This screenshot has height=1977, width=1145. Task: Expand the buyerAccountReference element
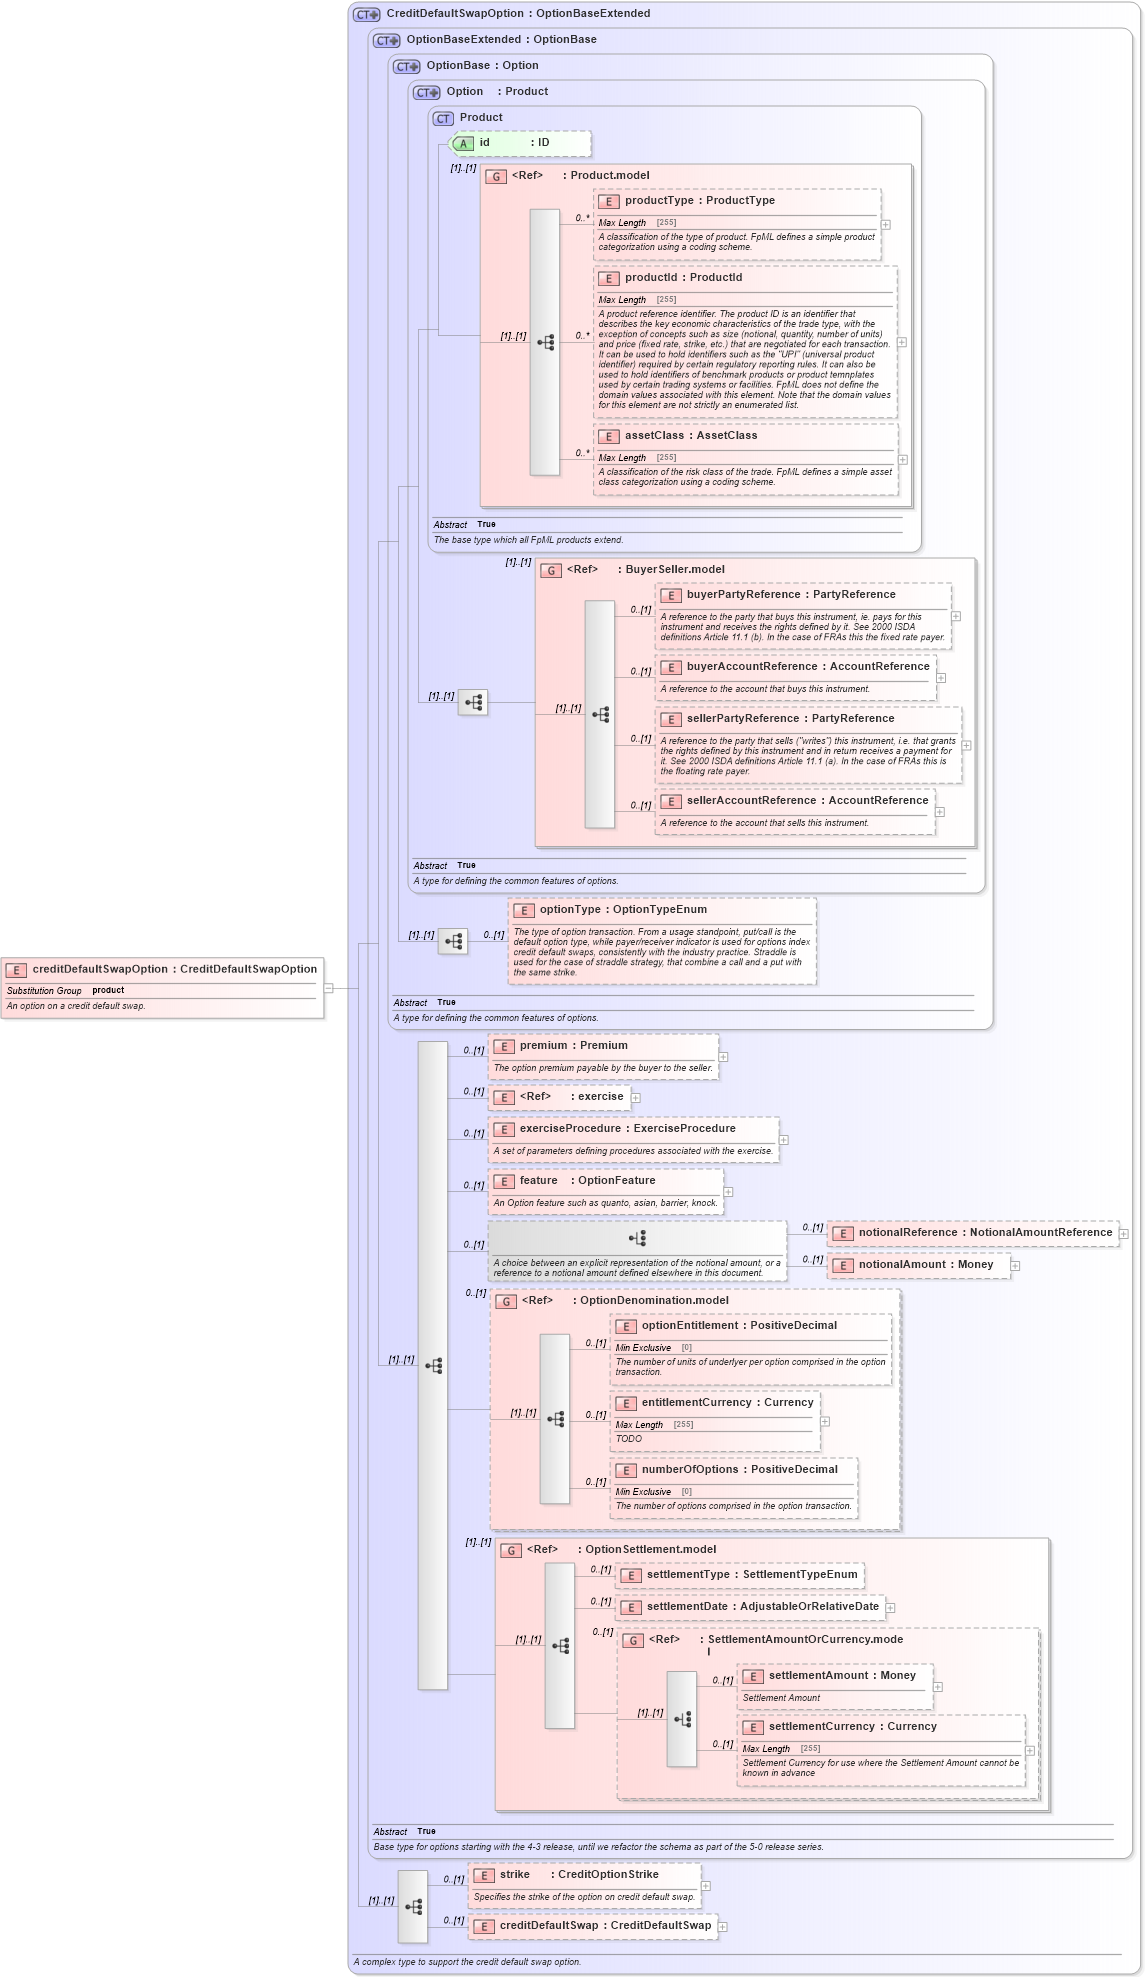click(x=941, y=678)
